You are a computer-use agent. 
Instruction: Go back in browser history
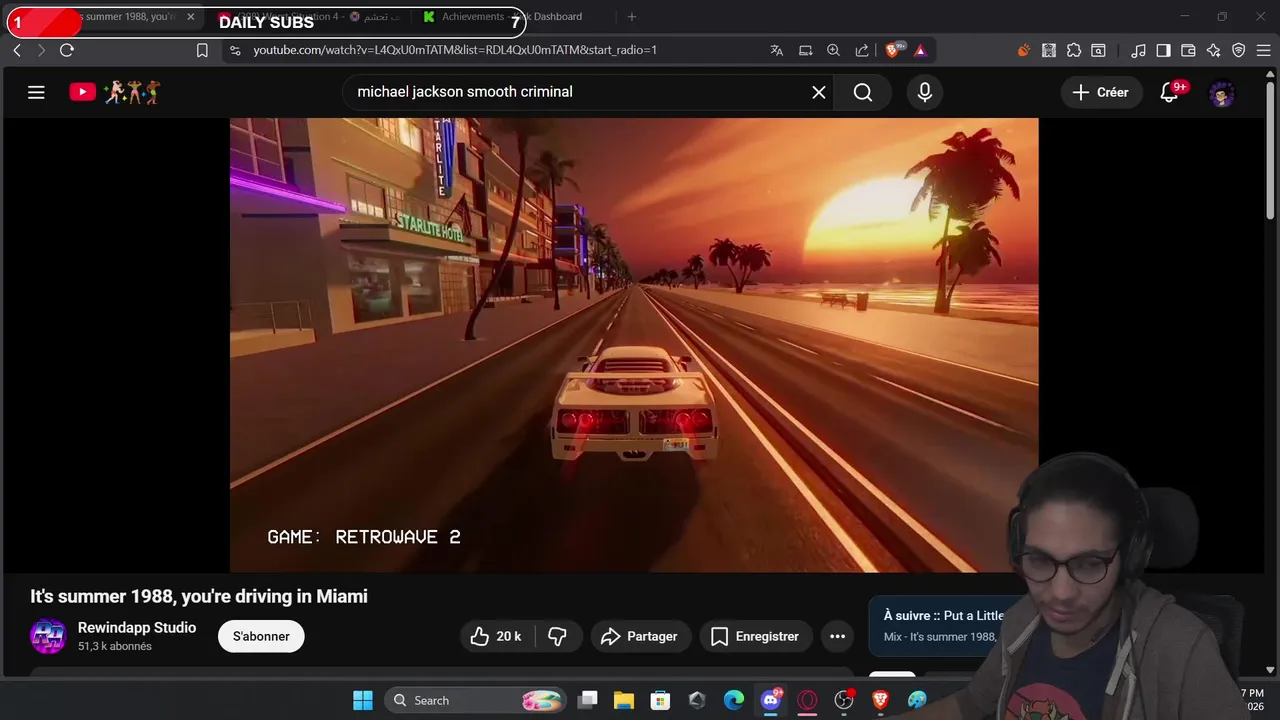click(17, 50)
